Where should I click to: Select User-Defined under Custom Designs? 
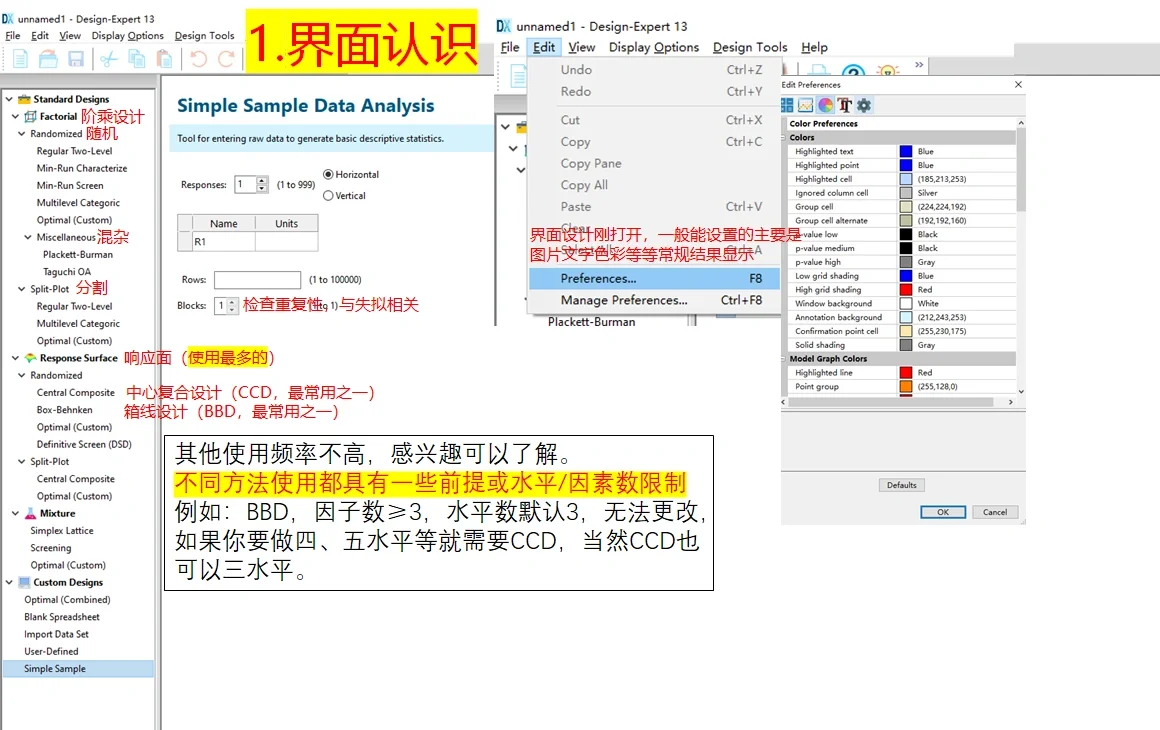(x=51, y=652)
